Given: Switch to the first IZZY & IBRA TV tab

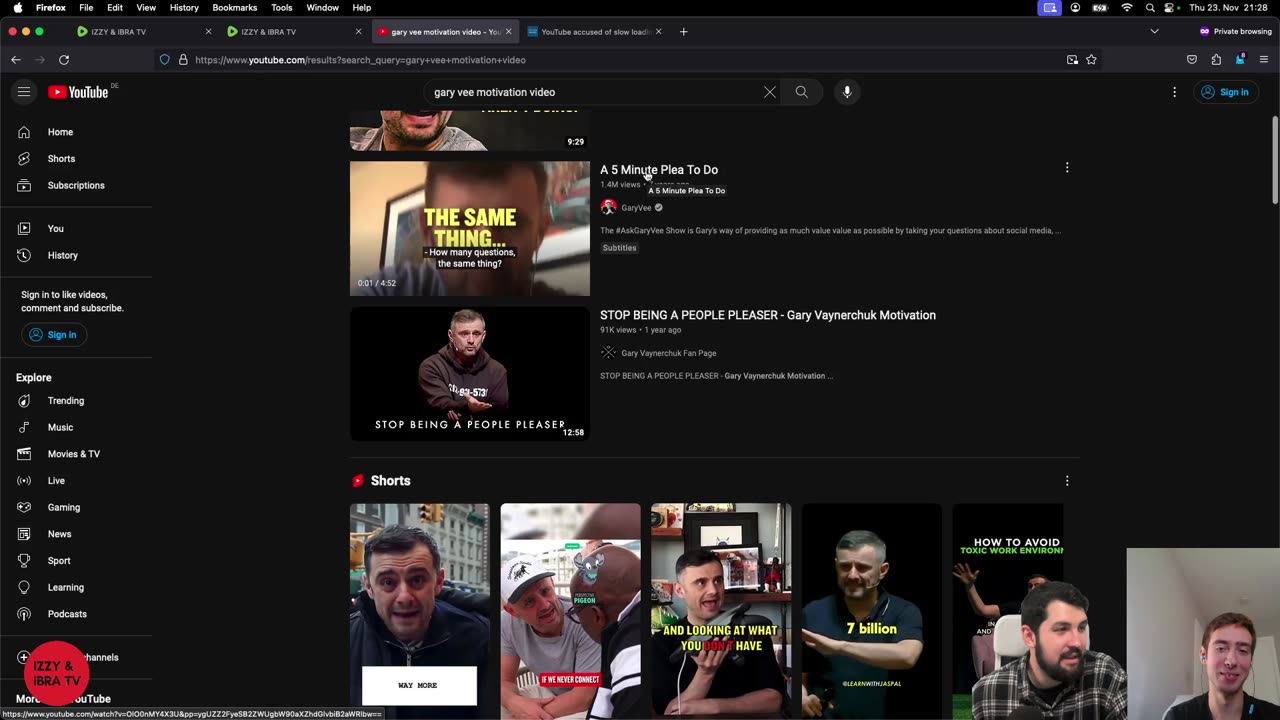Looking at the screenshot, I should tap(138, 32).
